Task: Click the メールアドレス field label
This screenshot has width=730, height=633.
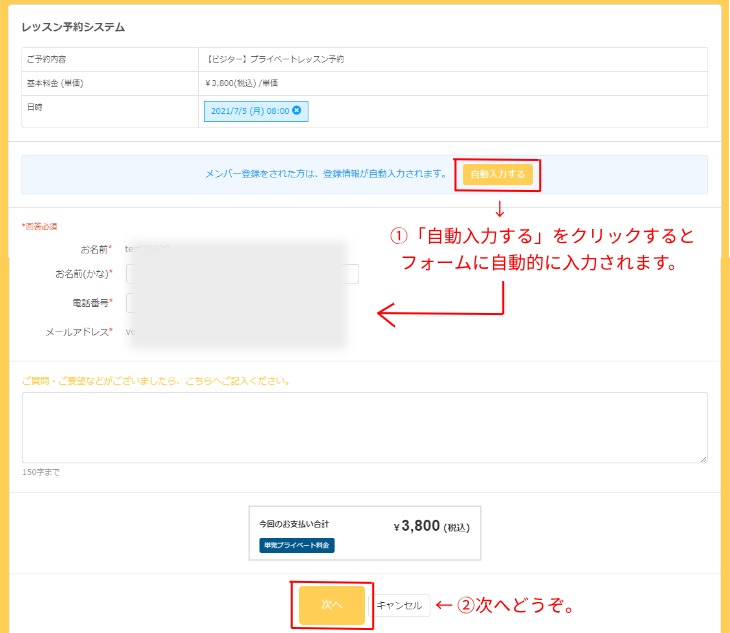Action: [x=78, y=331]
